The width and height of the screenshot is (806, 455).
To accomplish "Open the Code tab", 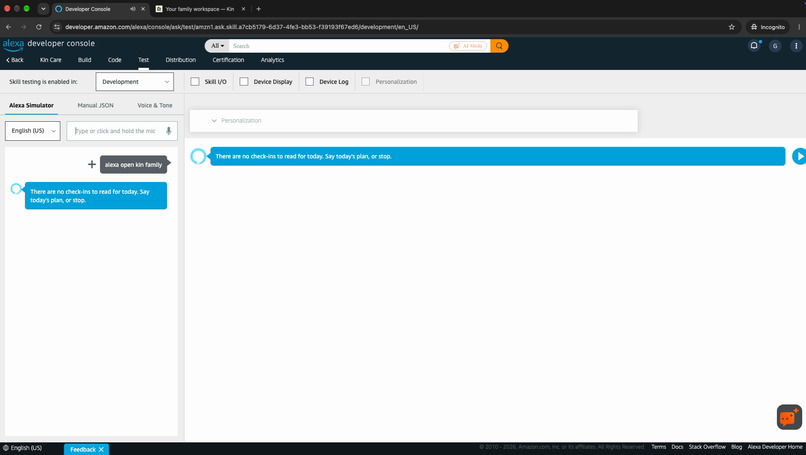I will 115,60.
